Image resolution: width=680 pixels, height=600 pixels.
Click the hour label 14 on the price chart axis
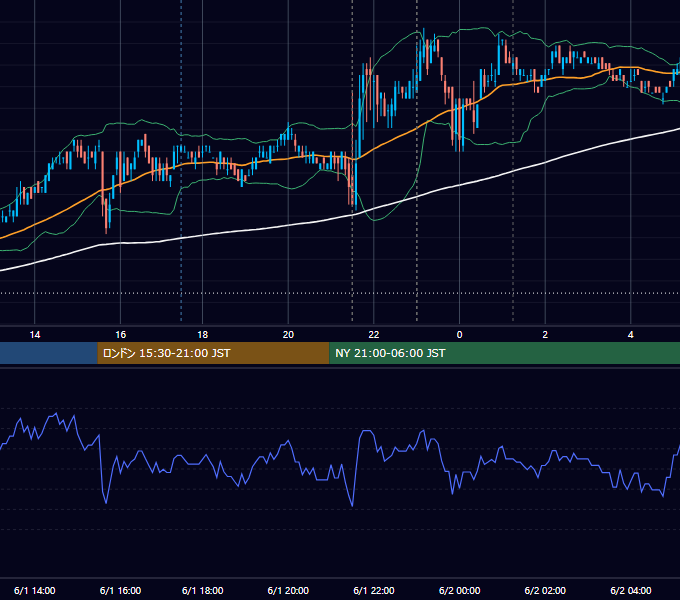click(x=35, y=334)
